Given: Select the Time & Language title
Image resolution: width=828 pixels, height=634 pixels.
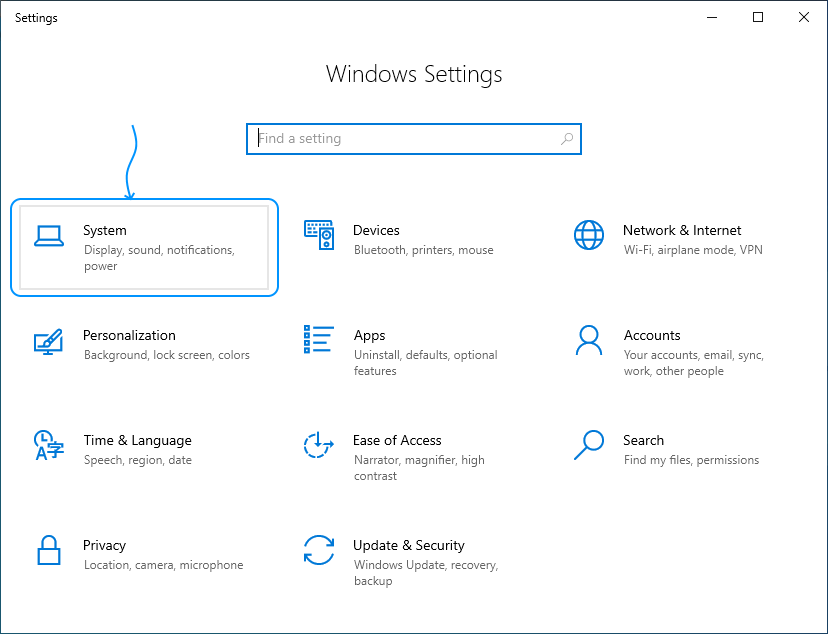Looking at the screenshot, I should [137, 441].
